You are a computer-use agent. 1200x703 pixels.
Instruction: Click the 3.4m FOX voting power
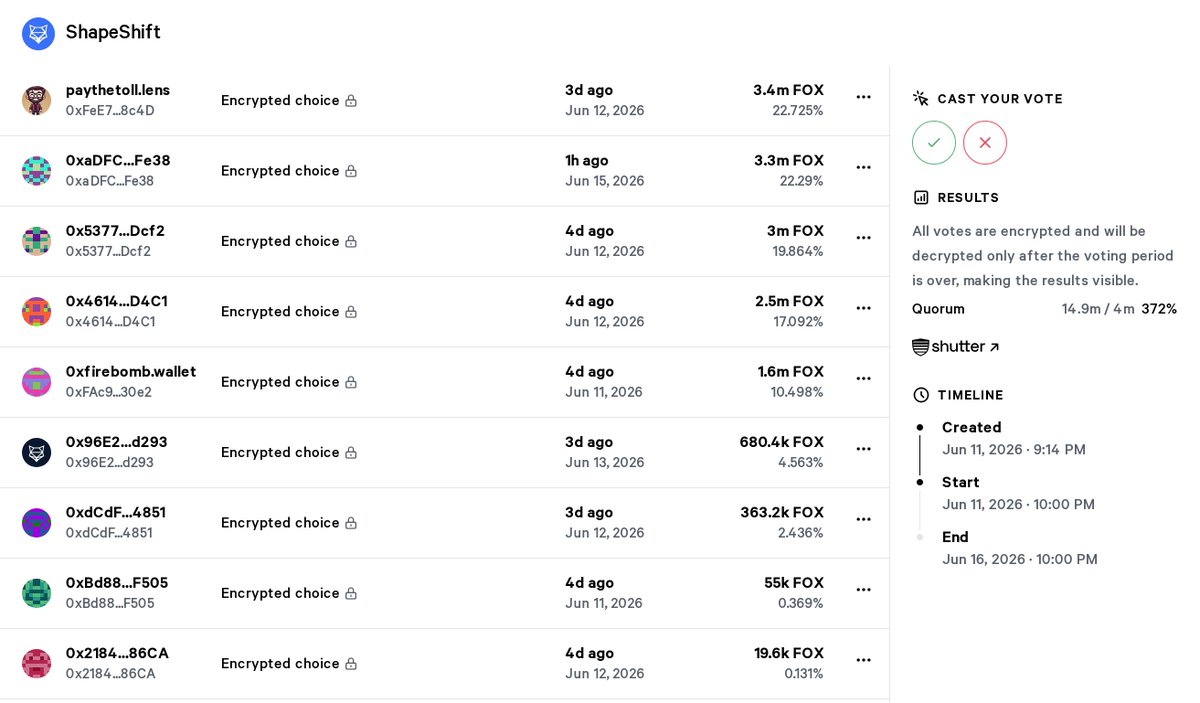point(789,90)
